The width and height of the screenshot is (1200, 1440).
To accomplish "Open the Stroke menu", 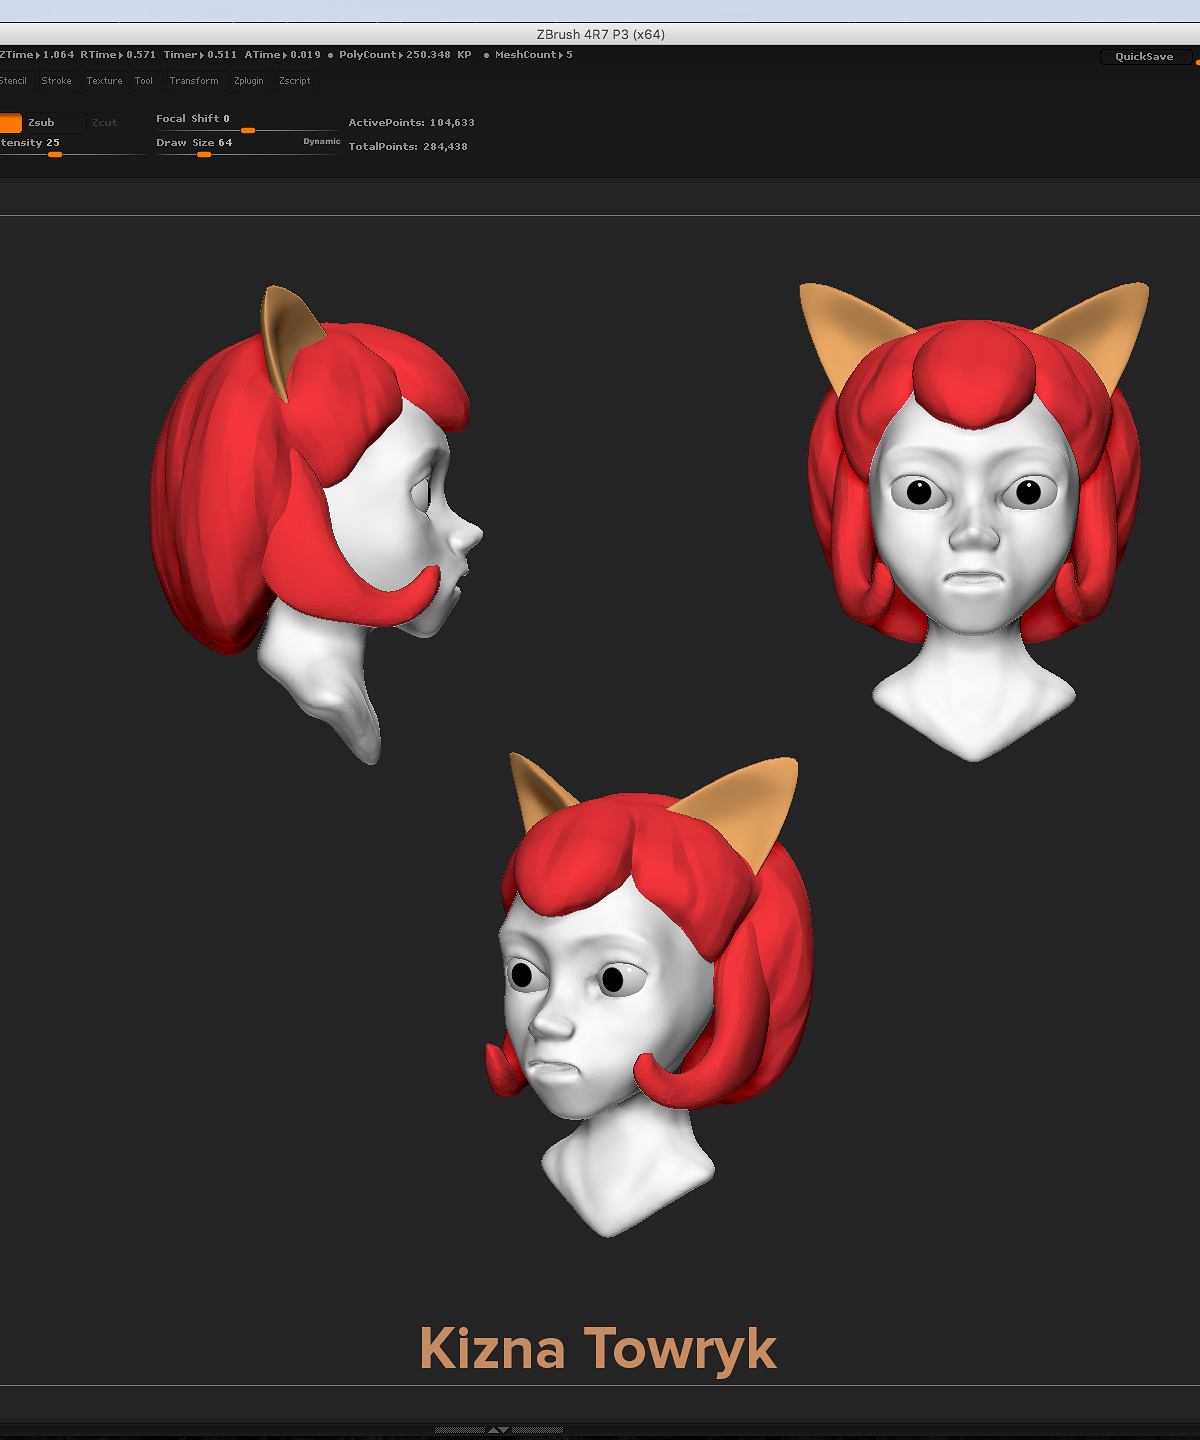I will 56,81.
